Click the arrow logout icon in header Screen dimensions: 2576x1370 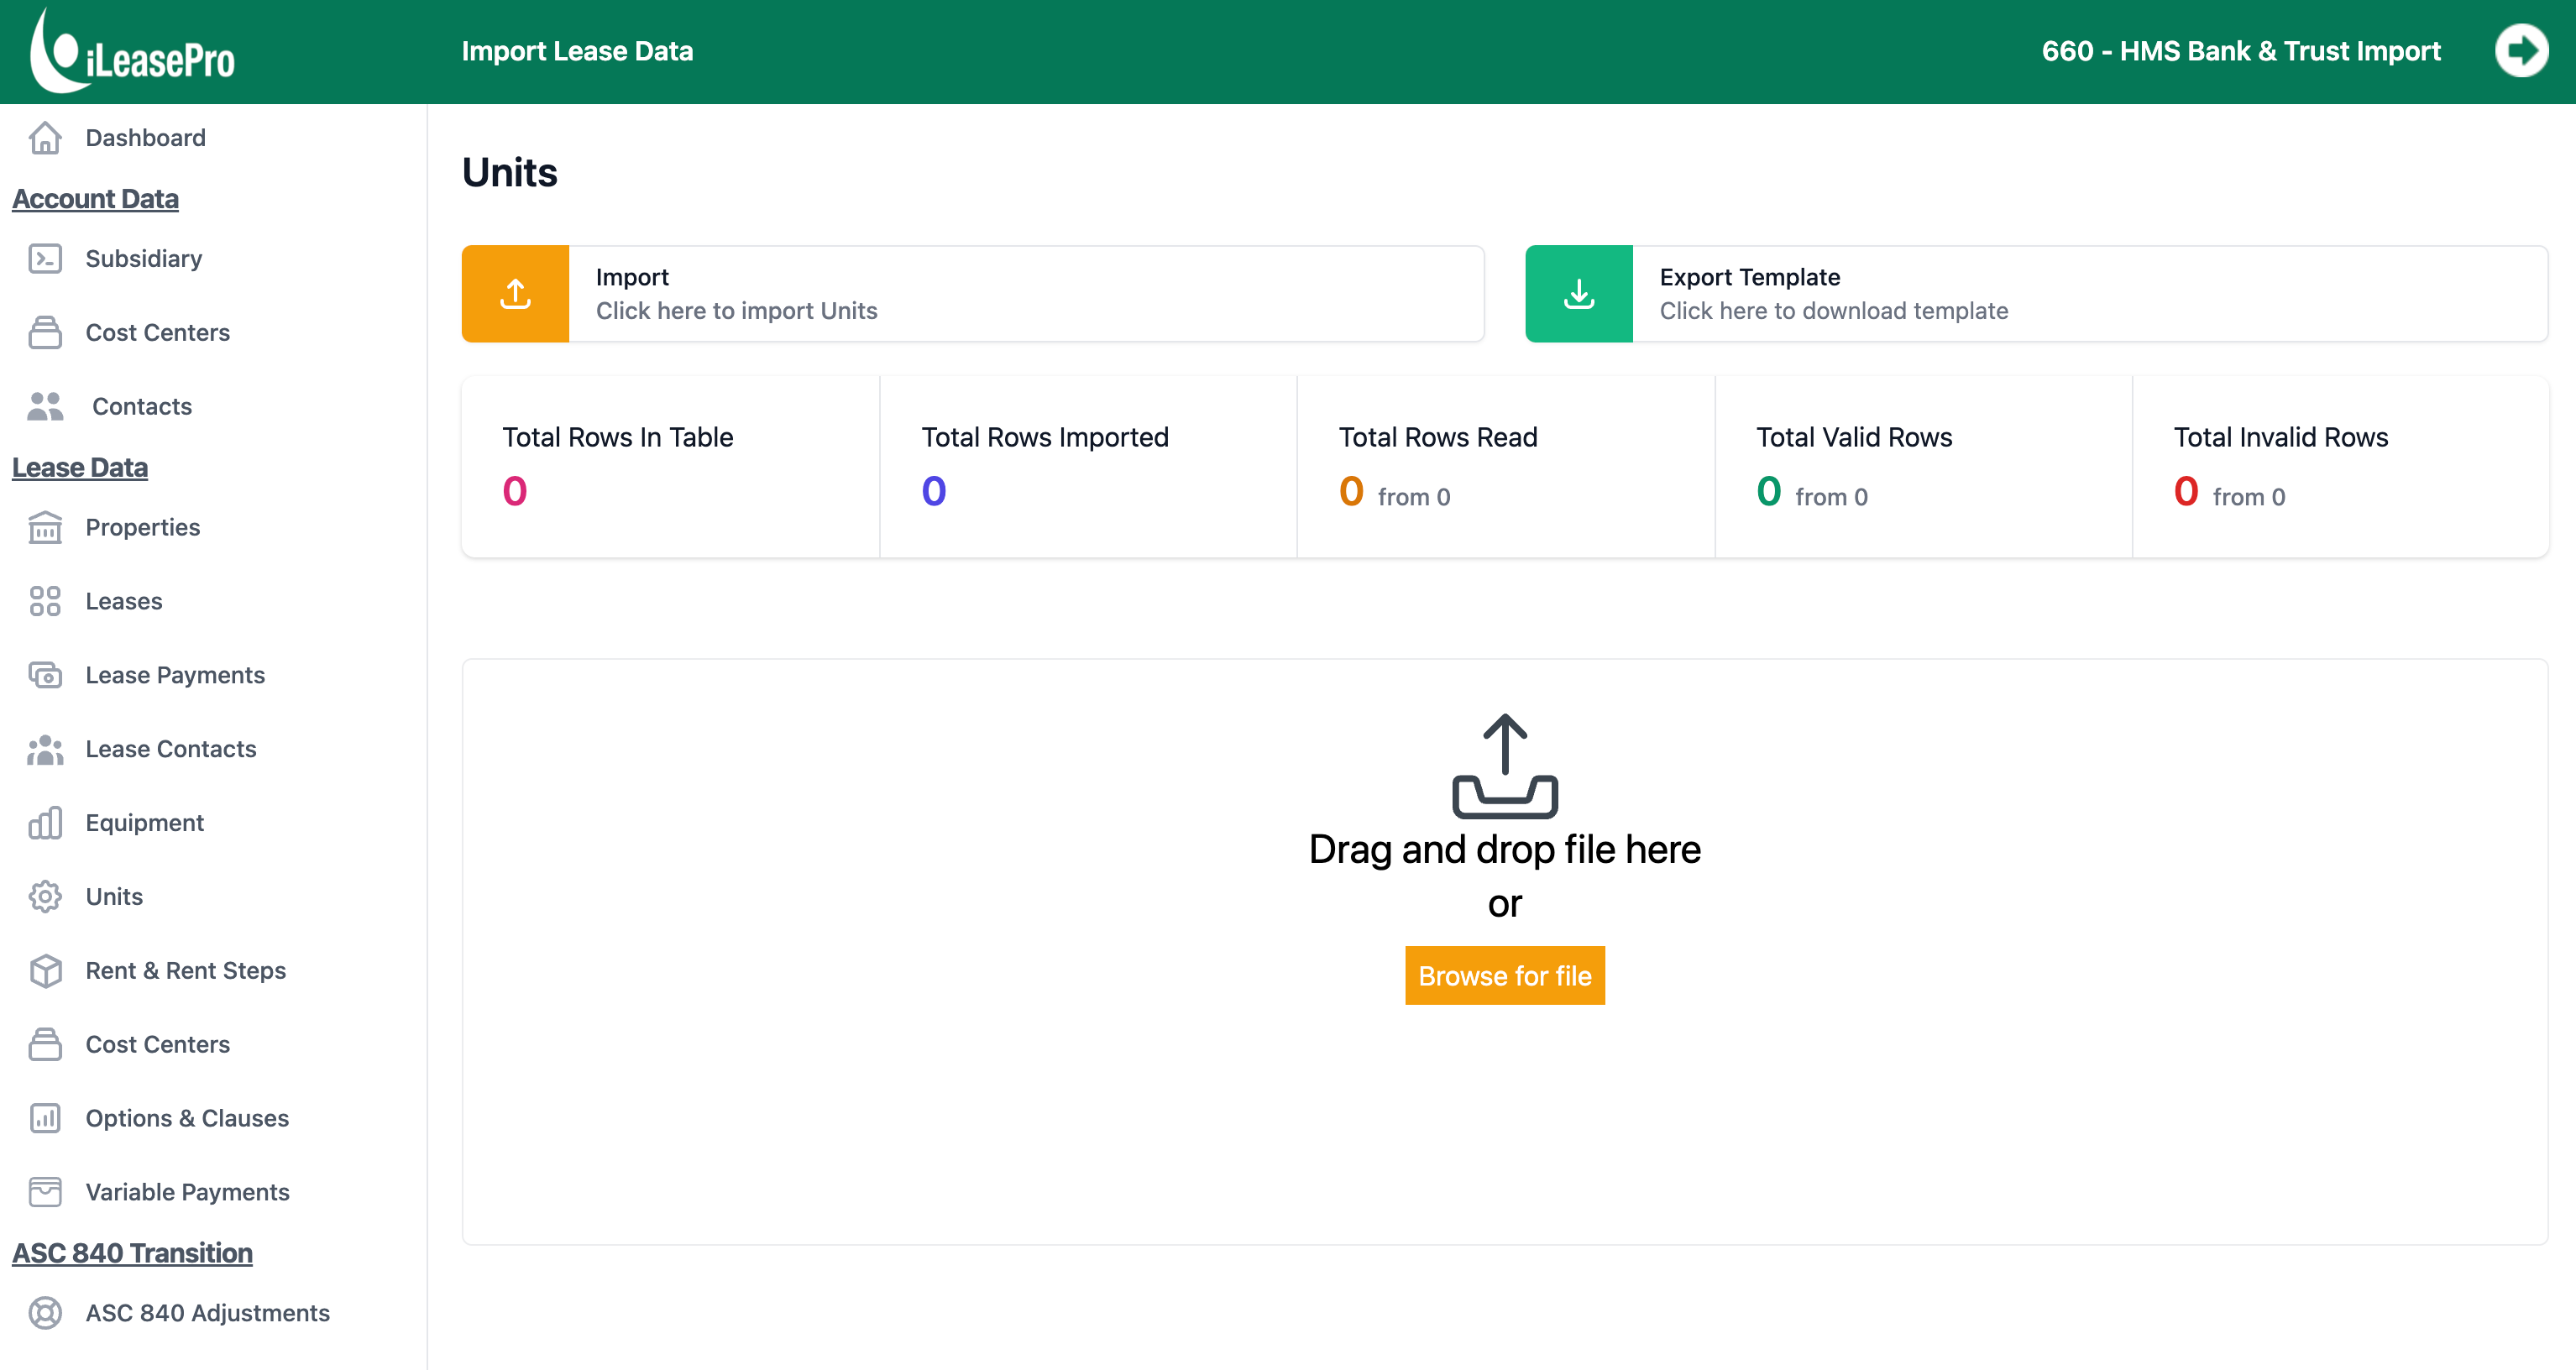pyautogui.click(x=2521, y=51)
